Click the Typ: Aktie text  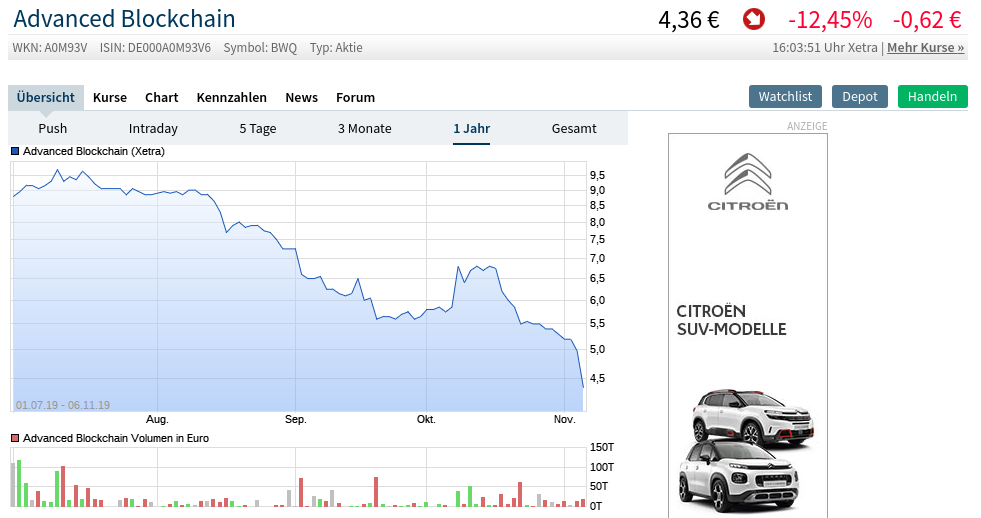[336, 48]
